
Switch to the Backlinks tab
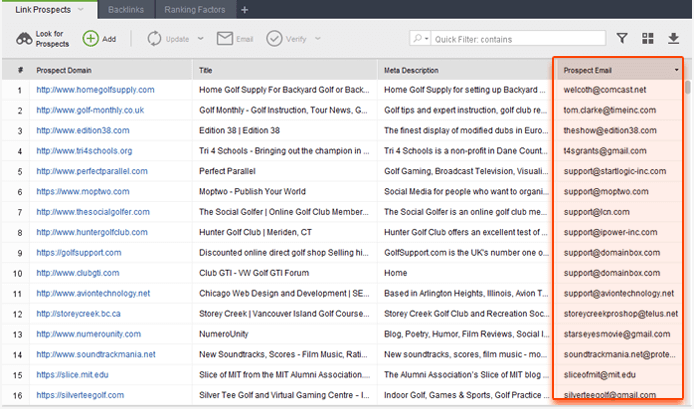coord(126,9)
